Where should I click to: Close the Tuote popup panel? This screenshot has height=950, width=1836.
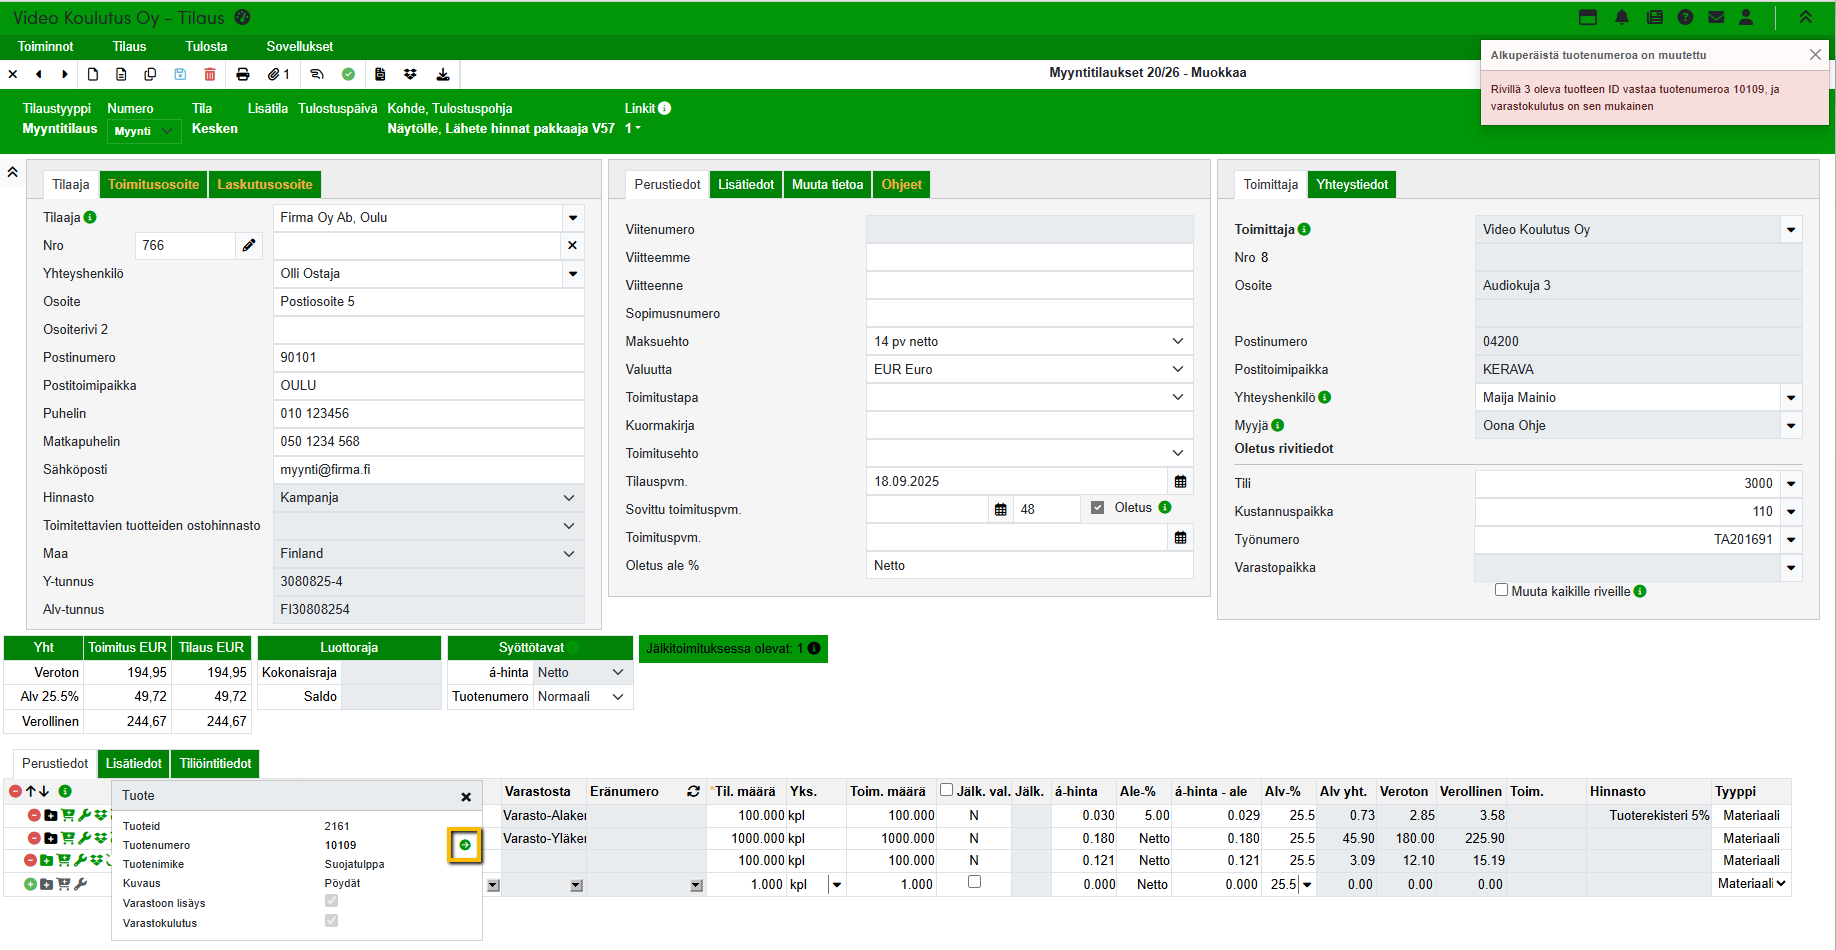point(466,797)
